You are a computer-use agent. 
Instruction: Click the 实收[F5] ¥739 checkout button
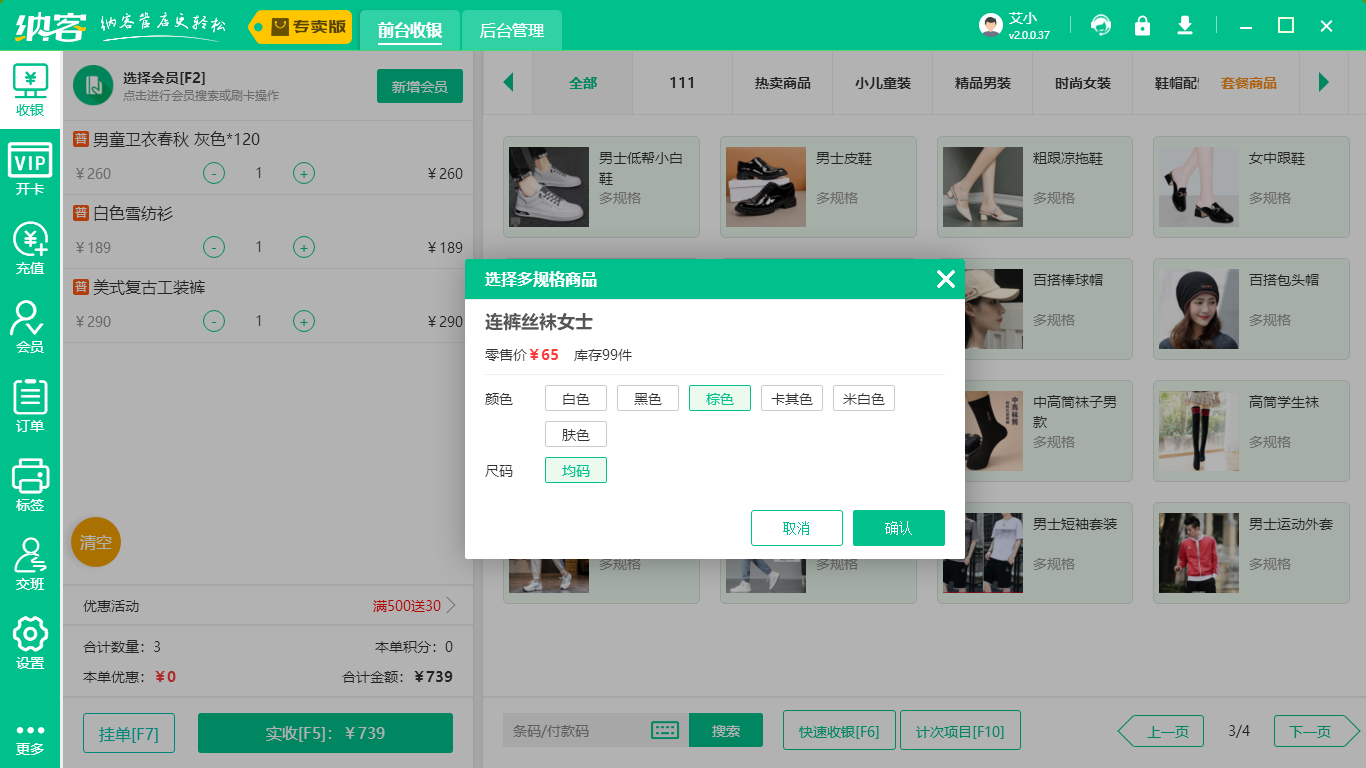[x=325, y=733]
